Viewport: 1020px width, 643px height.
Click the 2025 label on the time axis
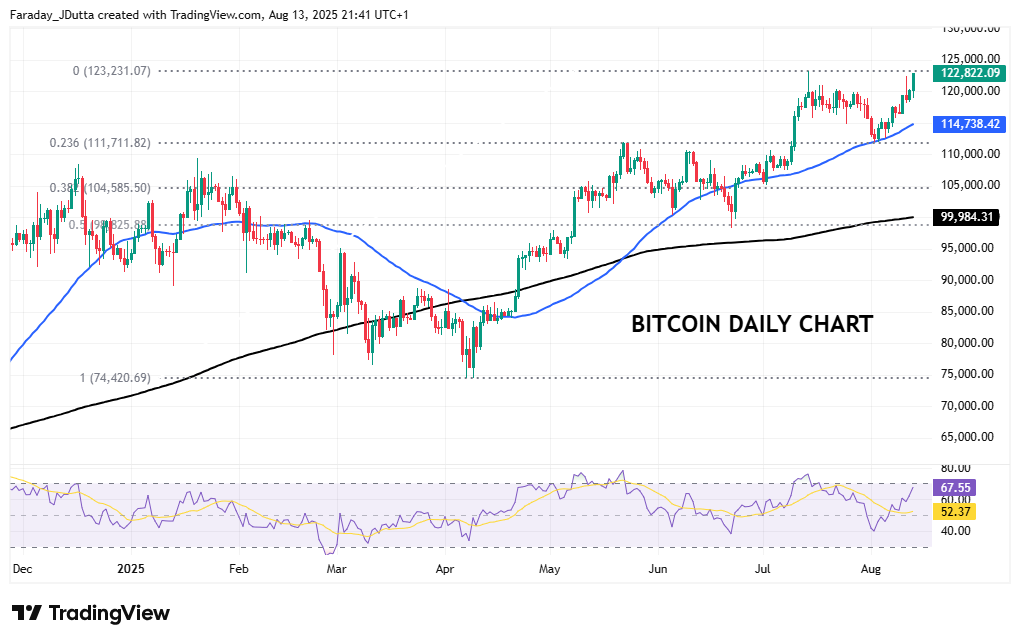tap(131, 568)
